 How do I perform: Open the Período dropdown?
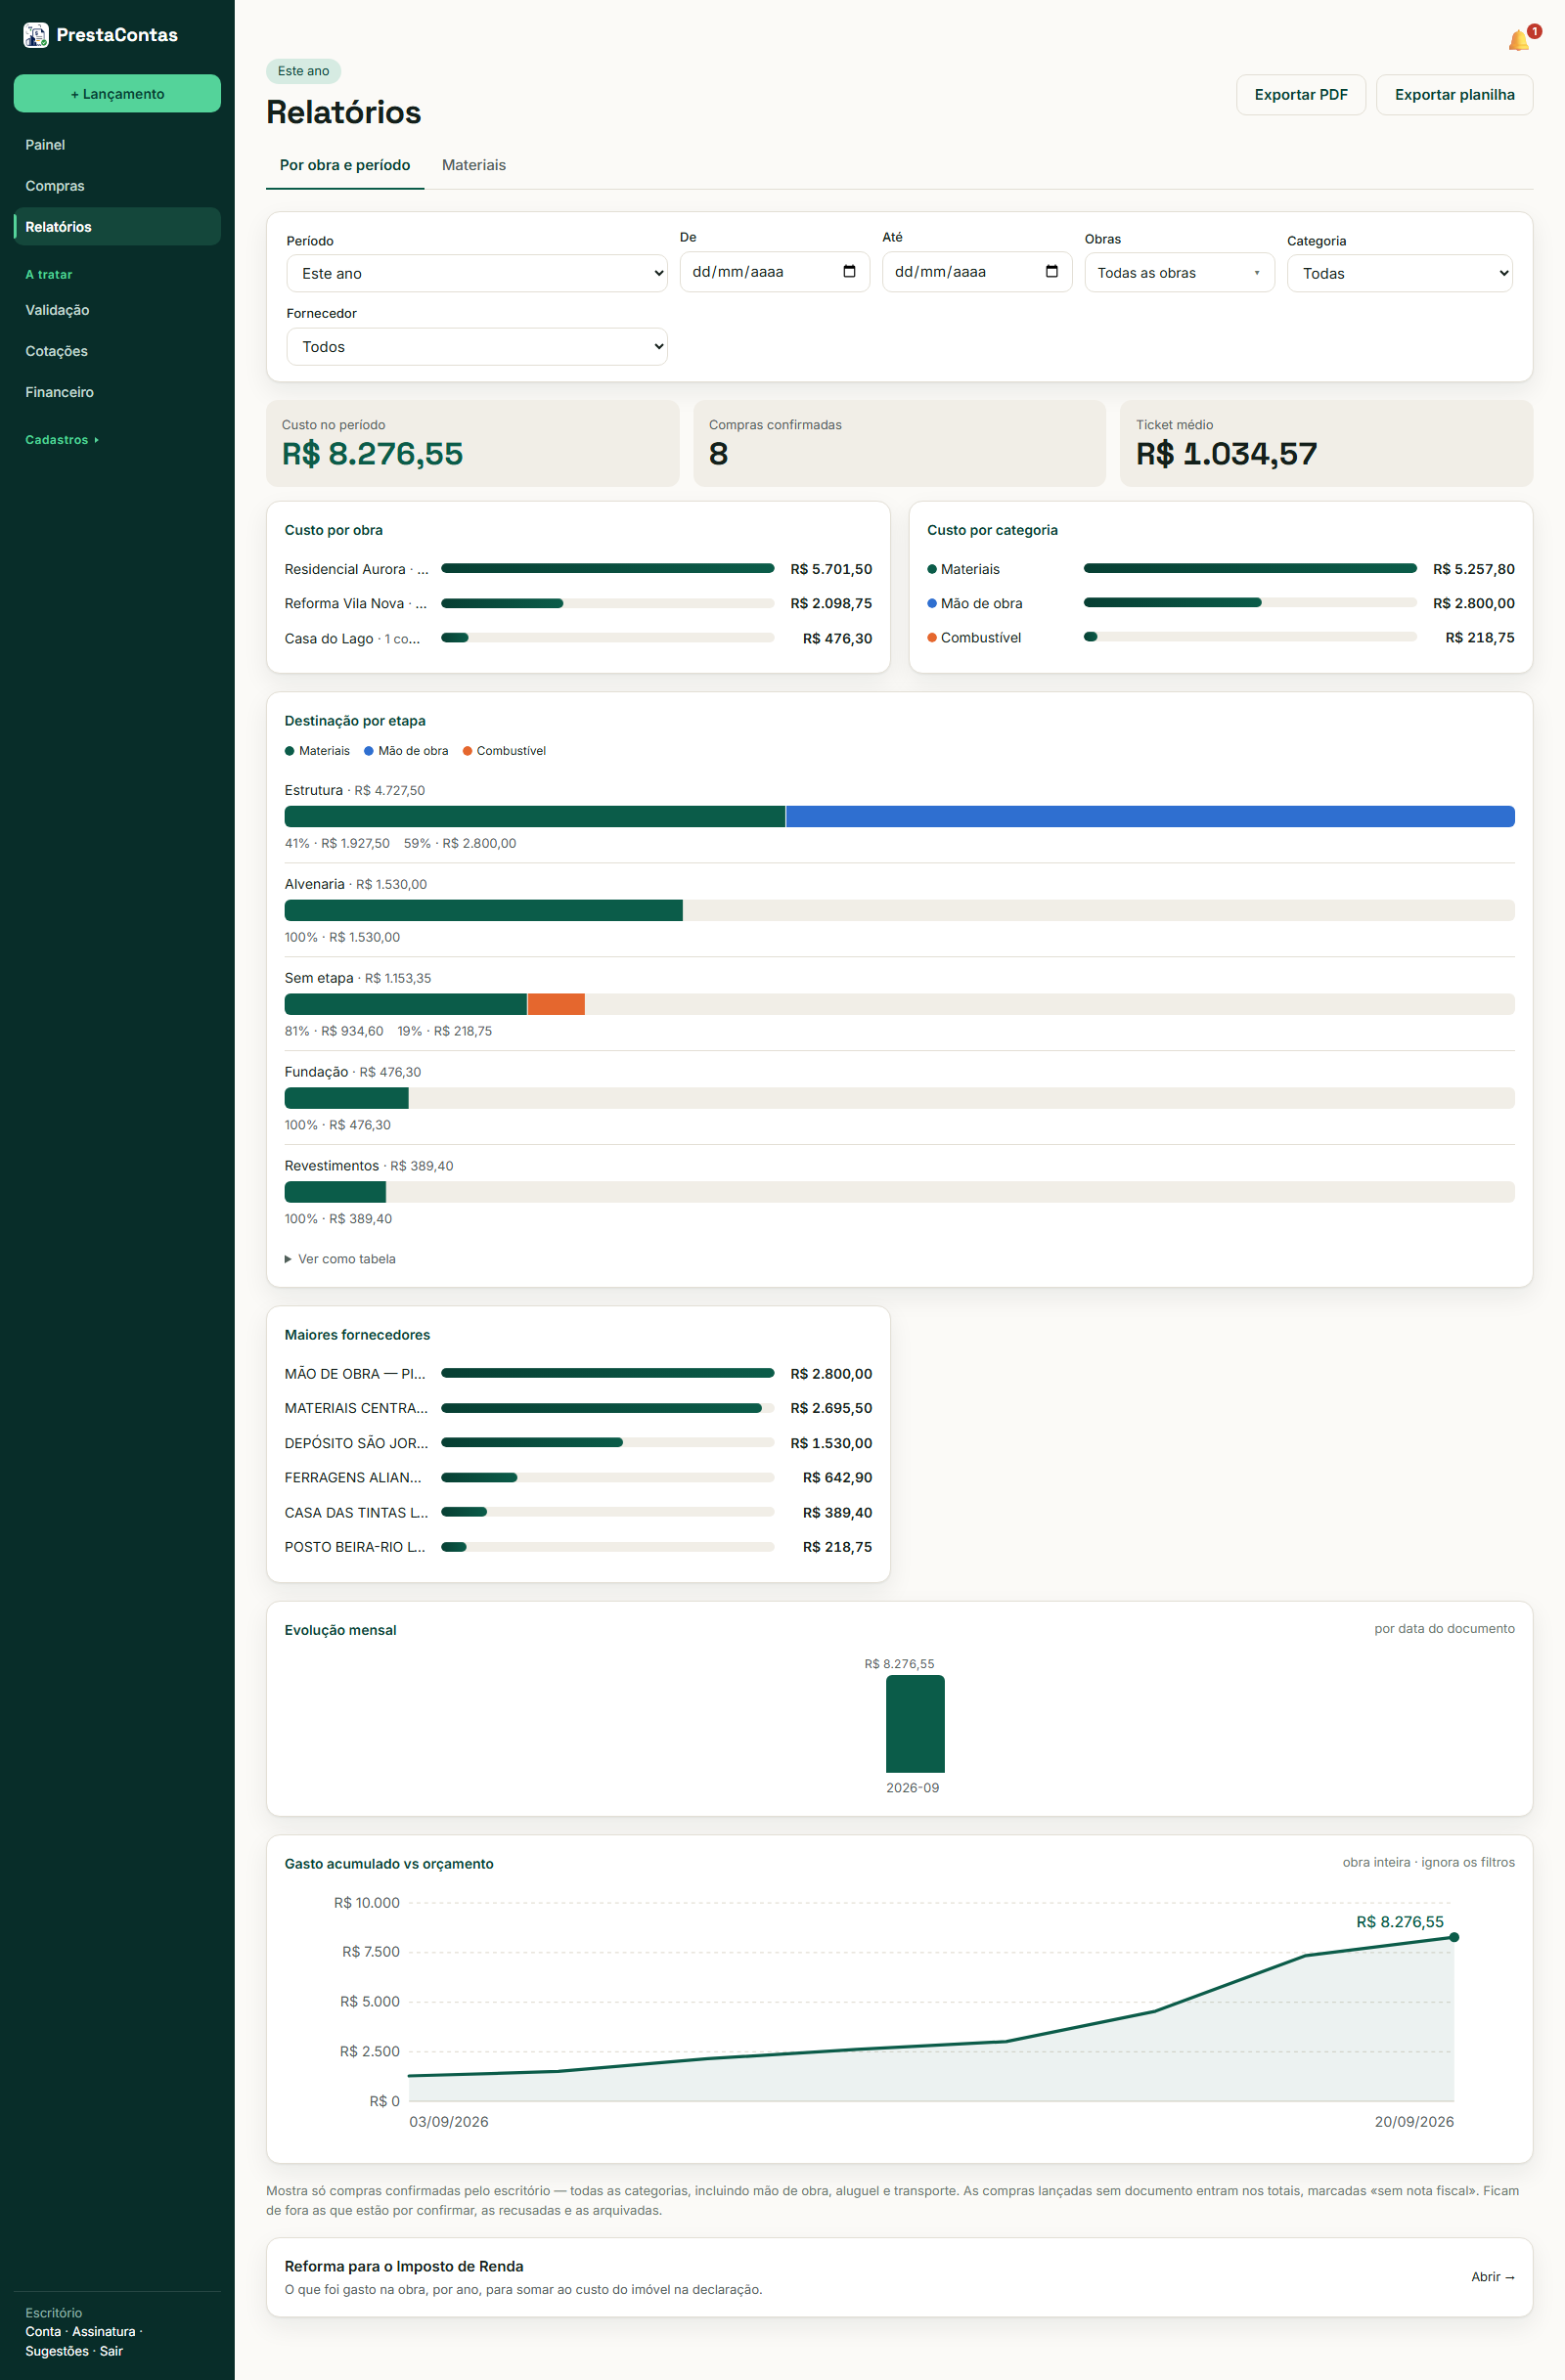pos(477,273)
